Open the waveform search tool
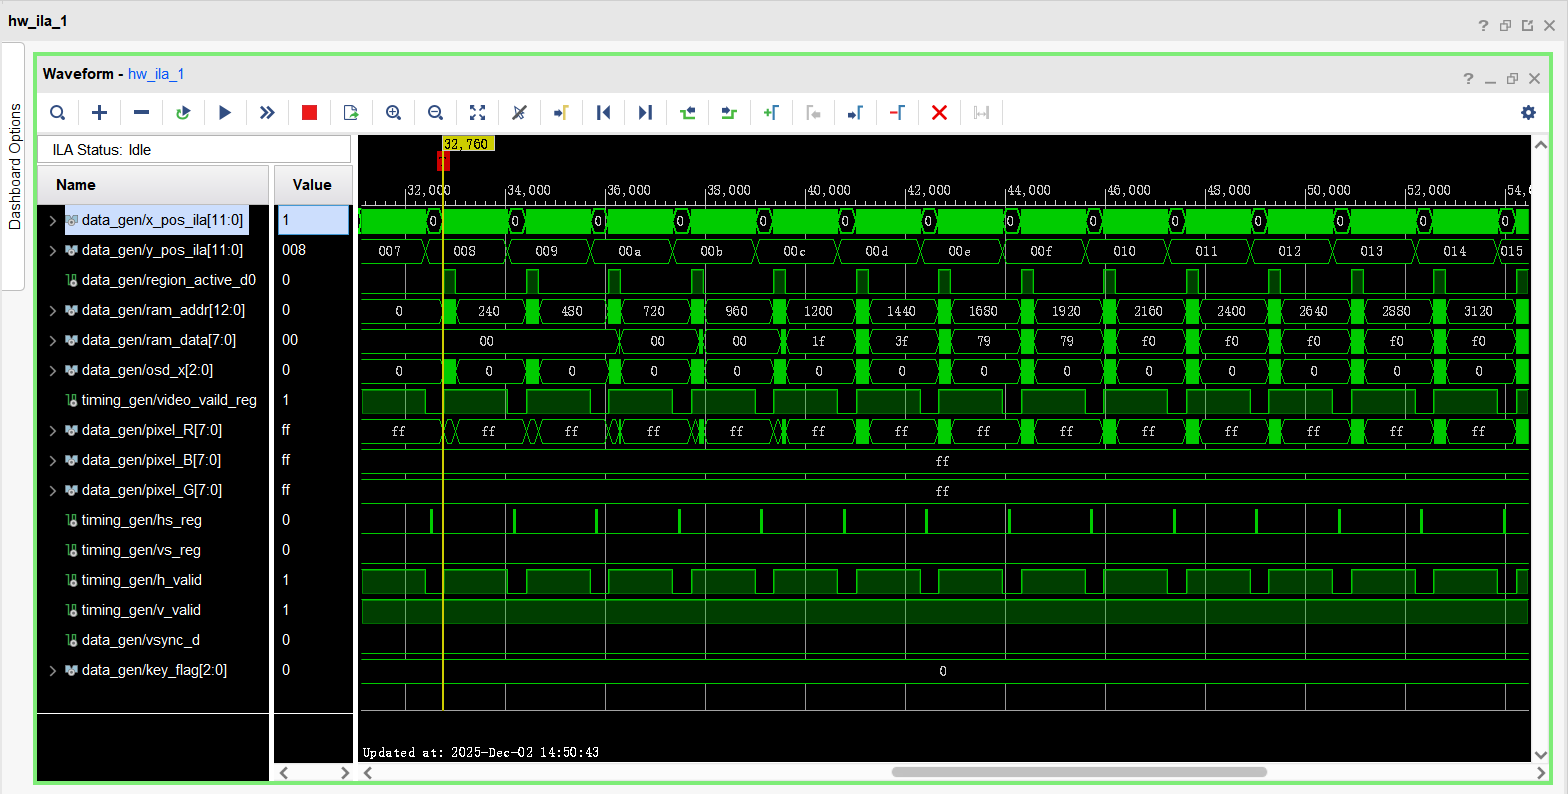This screenshot has width=1568, height=794. click(x=58, y=113)
